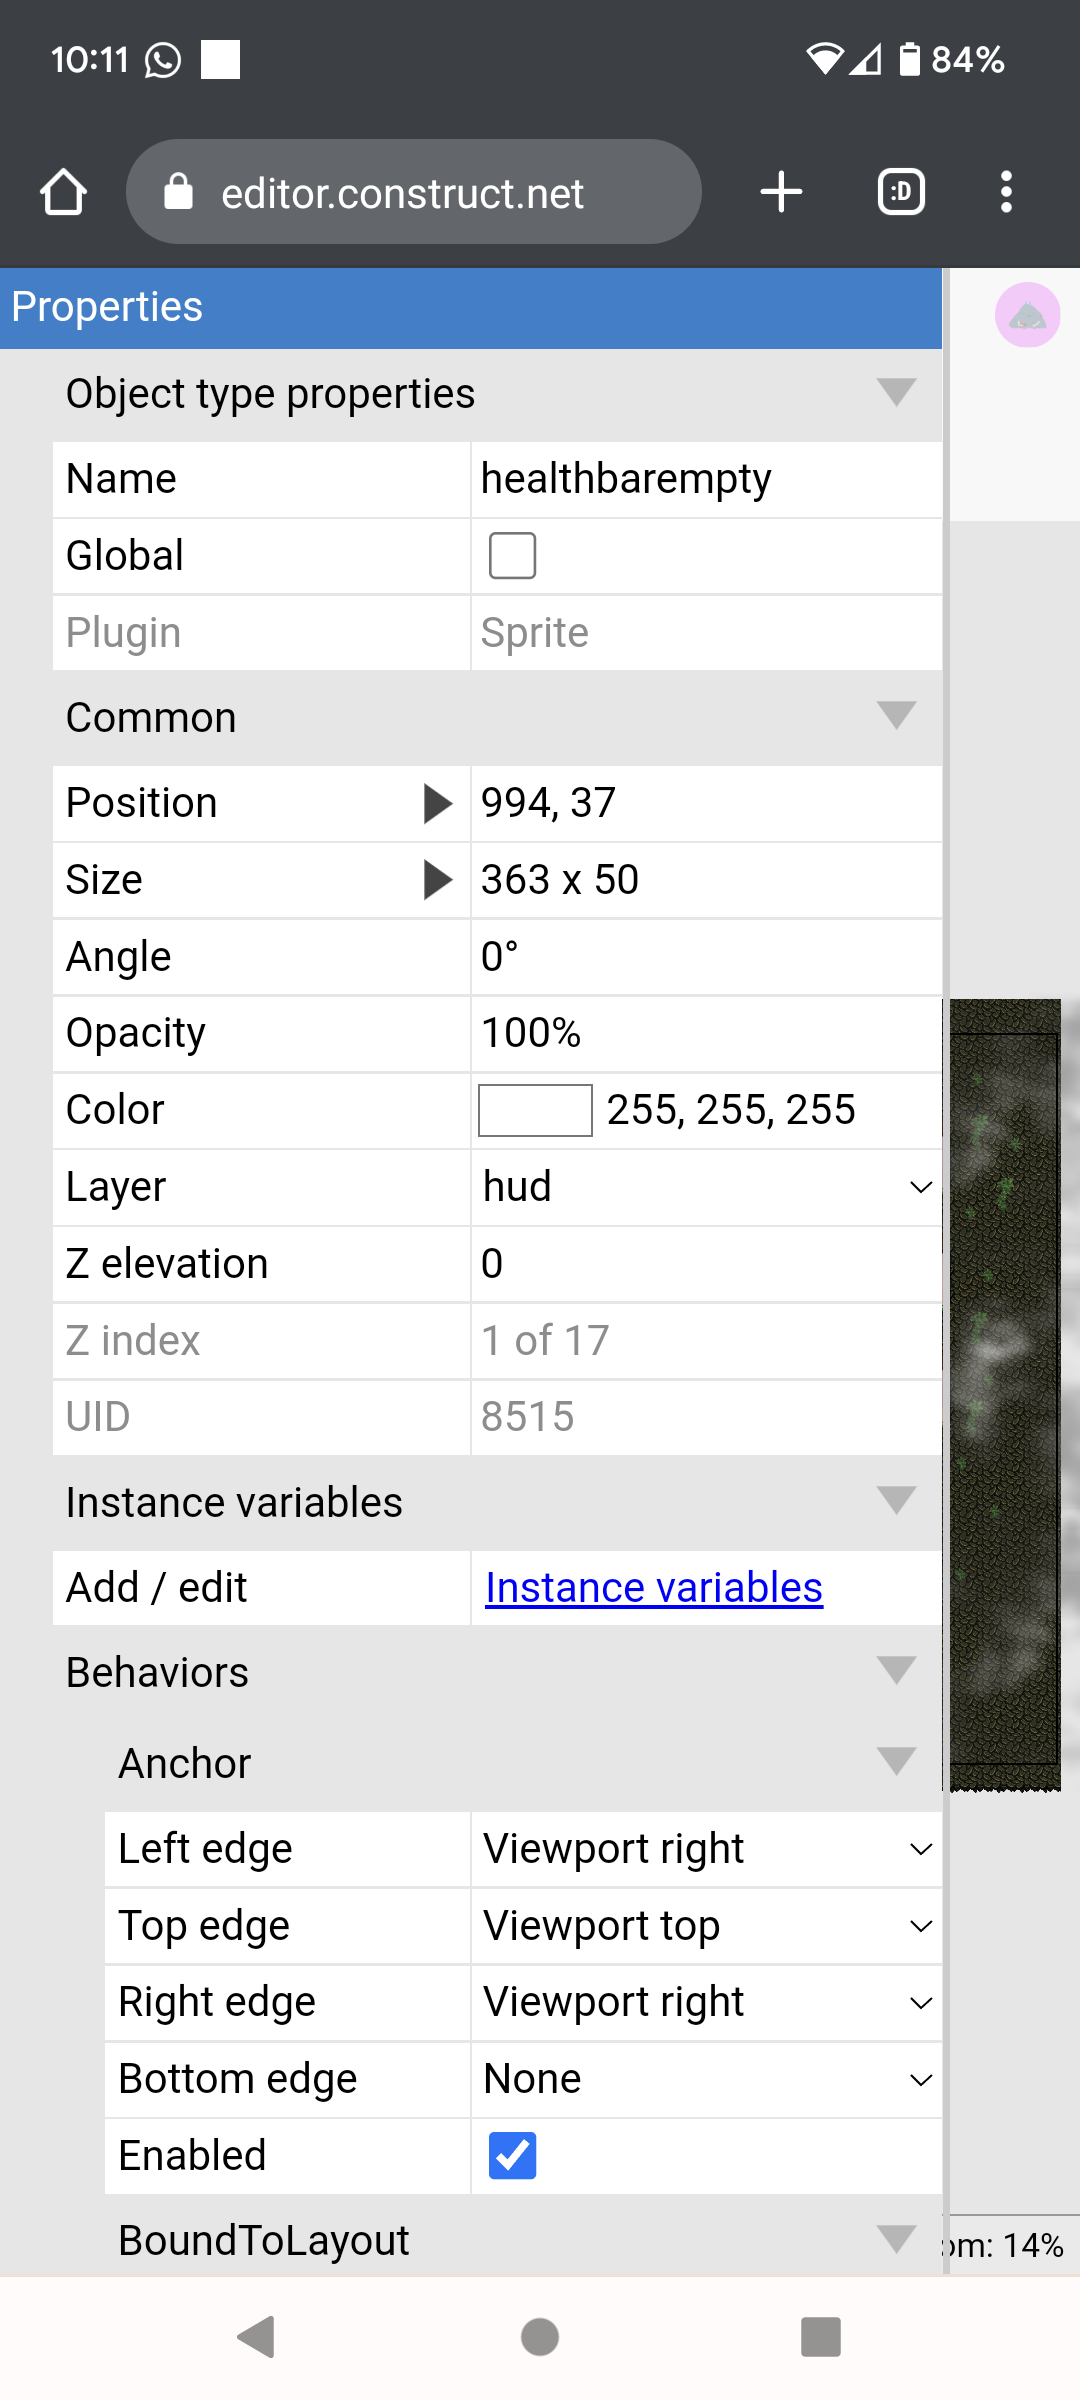This screenshot has width=1080, height=2400.
Task: Click the white Color swatch
Action: pos(535,1111)
